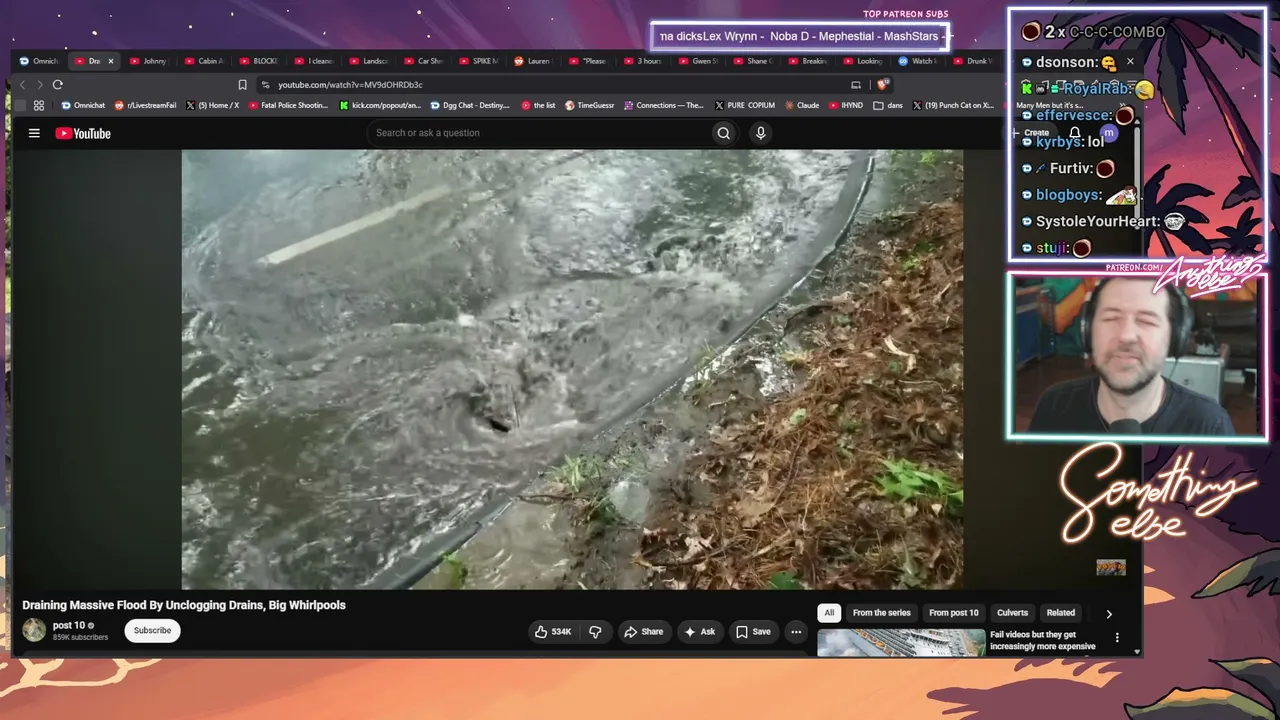The height and width of the screenshot is (720, 1280).
Task: Switch to the Cabin browser tab
Action: 204,61
